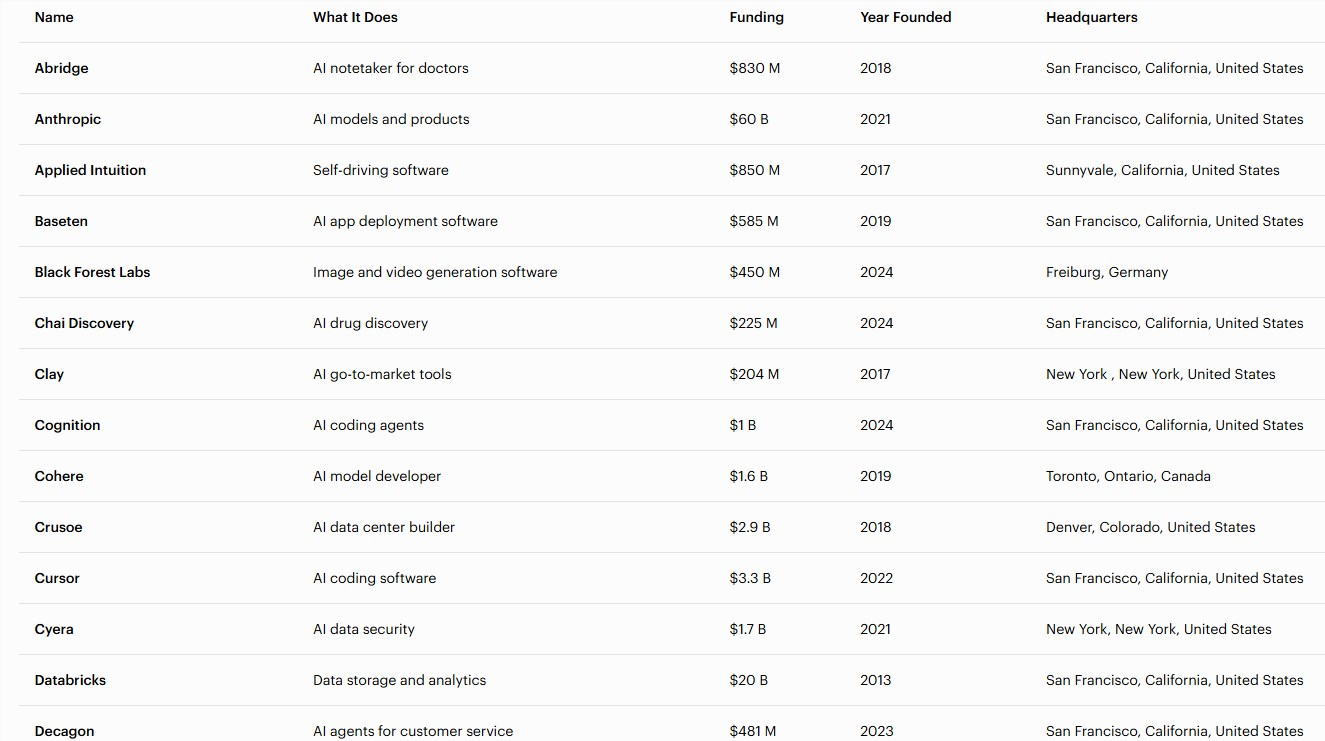Viewport: 1325px width, 741px height.
Task: Click the Cohere company name
Action: (x=59, y=476)
